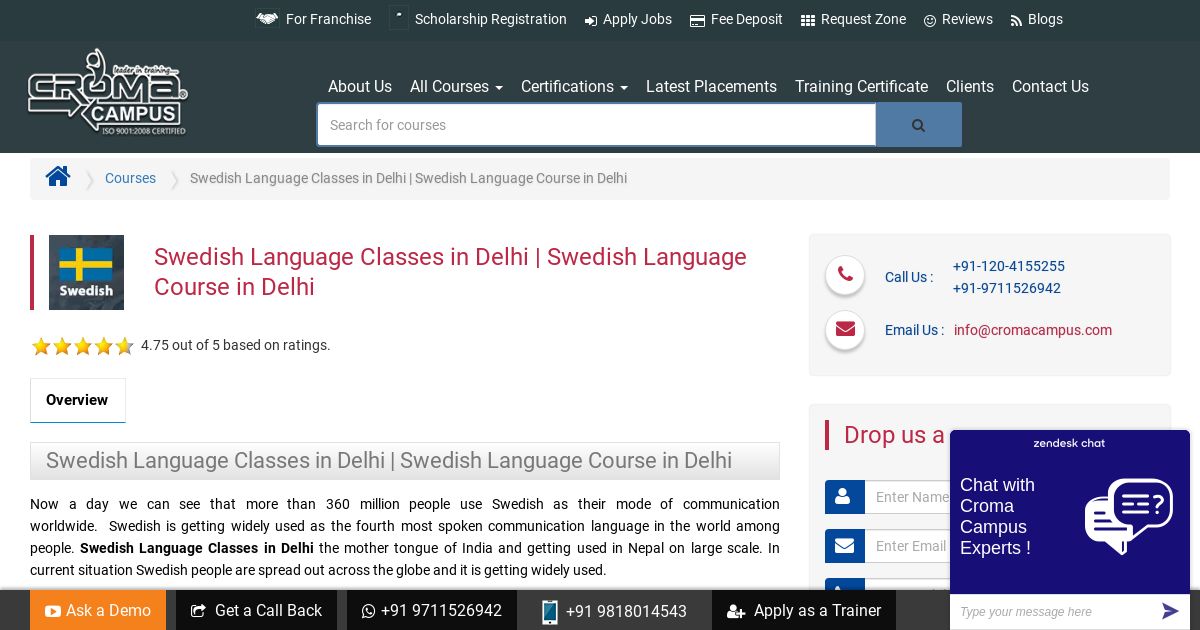Click the Swedish flag course thumbnail
Image resolution: width=1200 pixels, height=630 pixels.
coord(86,272)
